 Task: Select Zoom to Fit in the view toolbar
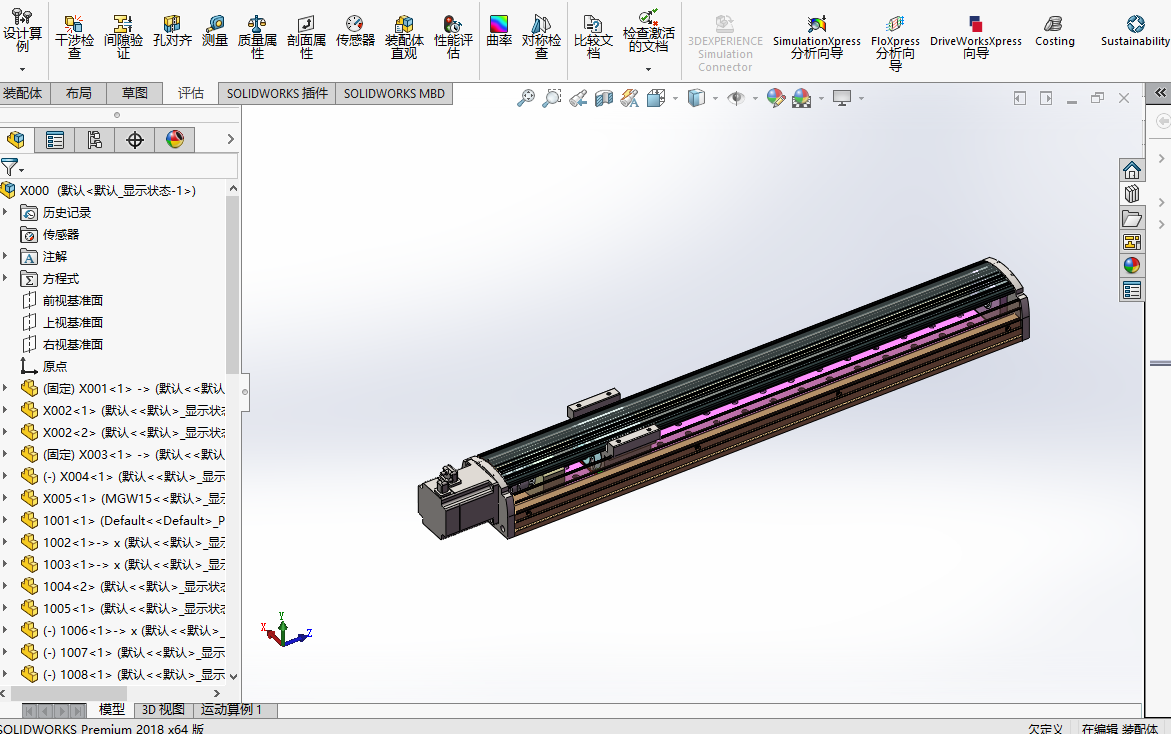pos(525,97)
